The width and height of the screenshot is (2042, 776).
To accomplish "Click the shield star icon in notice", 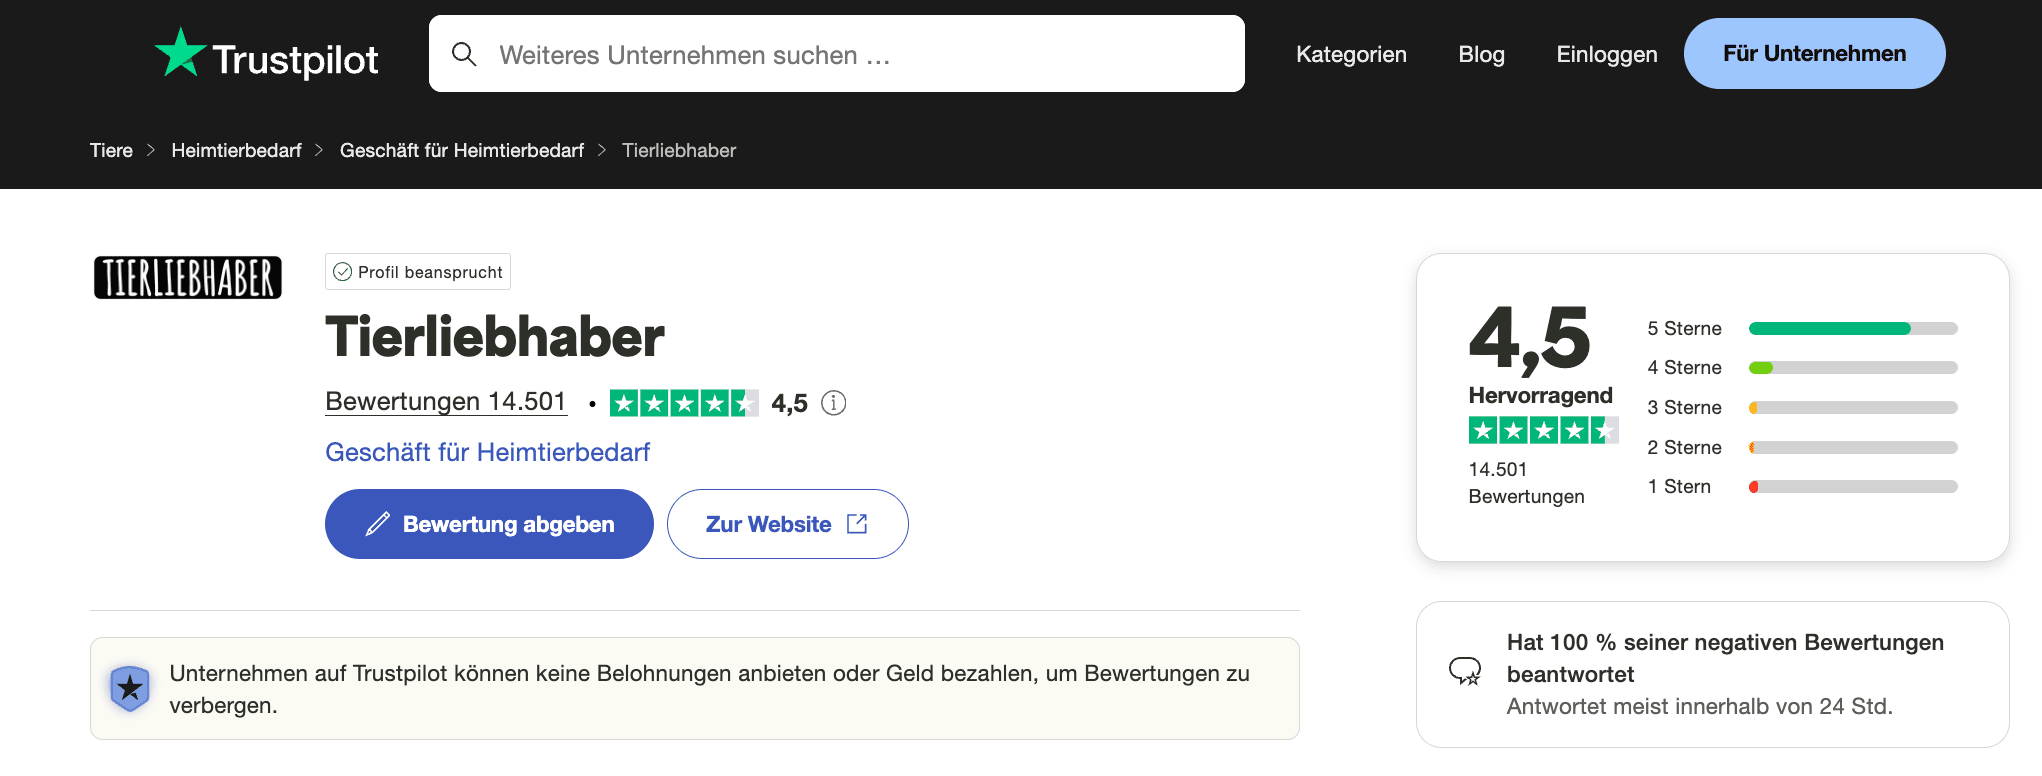I will 130,688.
